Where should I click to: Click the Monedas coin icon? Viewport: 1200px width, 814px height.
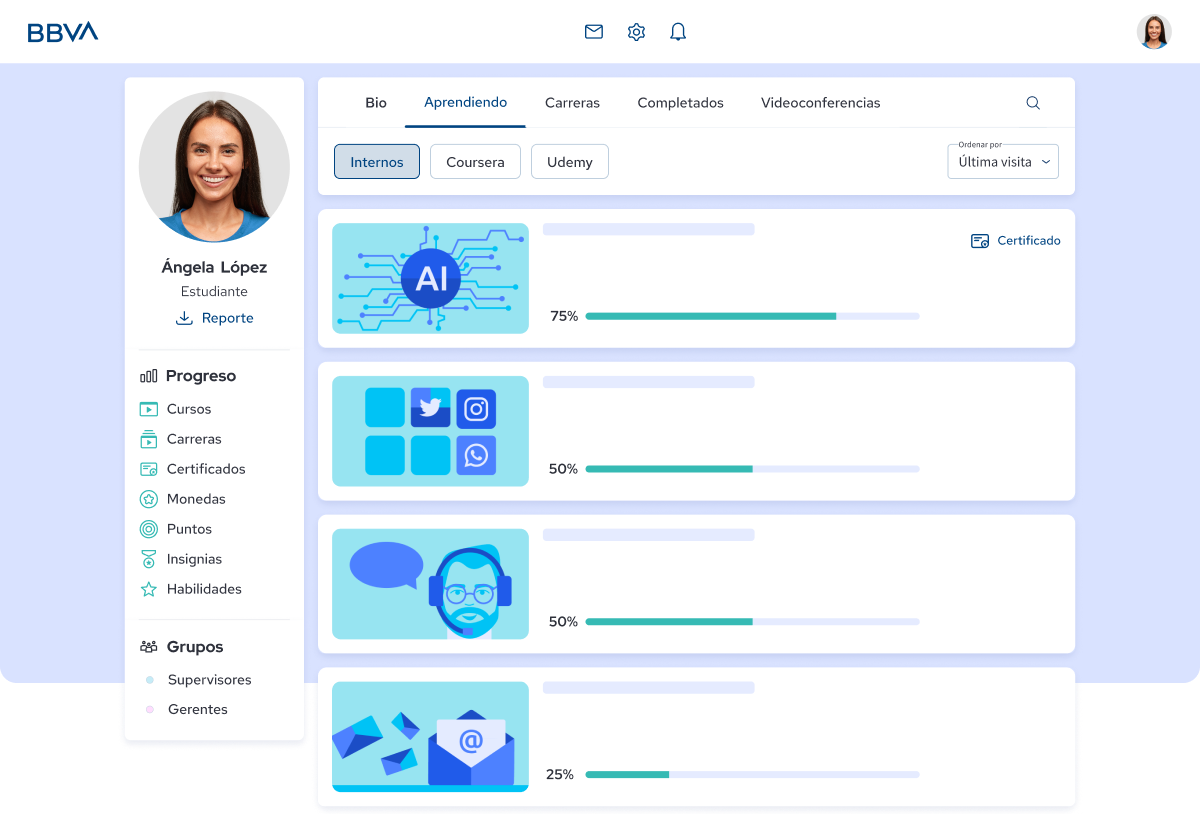click(x=149, y=499)
